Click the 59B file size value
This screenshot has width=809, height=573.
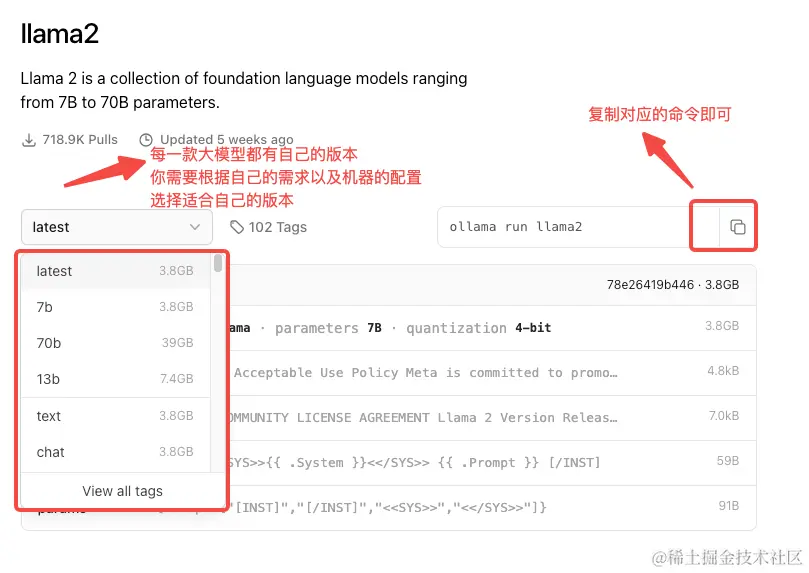[728, 461]
